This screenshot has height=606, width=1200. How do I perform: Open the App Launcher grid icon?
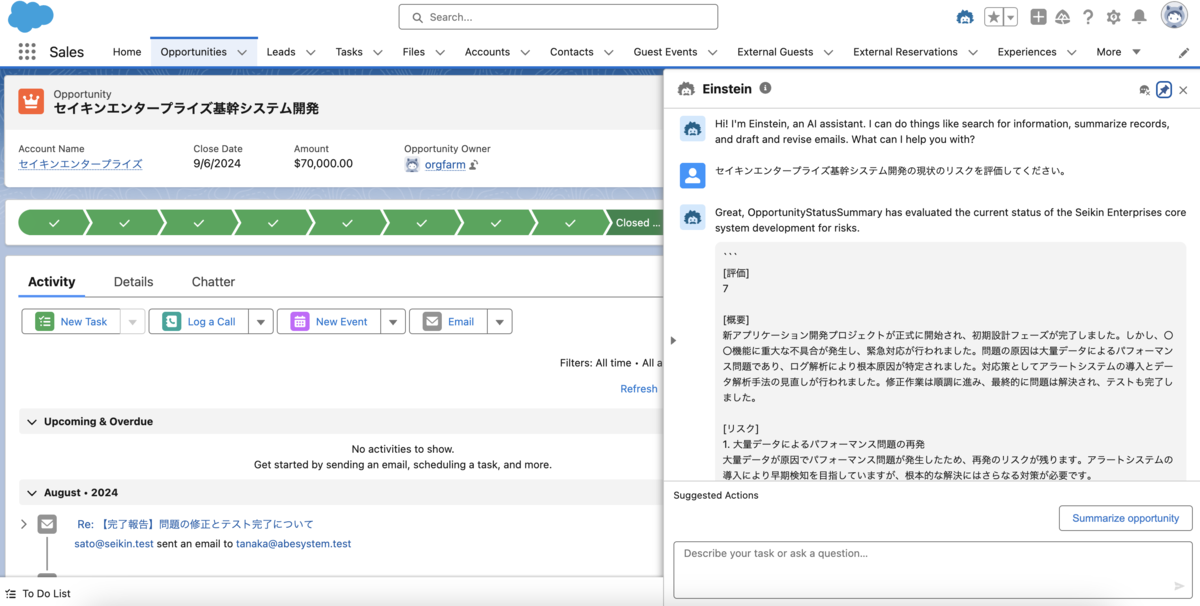click(27, 52)
